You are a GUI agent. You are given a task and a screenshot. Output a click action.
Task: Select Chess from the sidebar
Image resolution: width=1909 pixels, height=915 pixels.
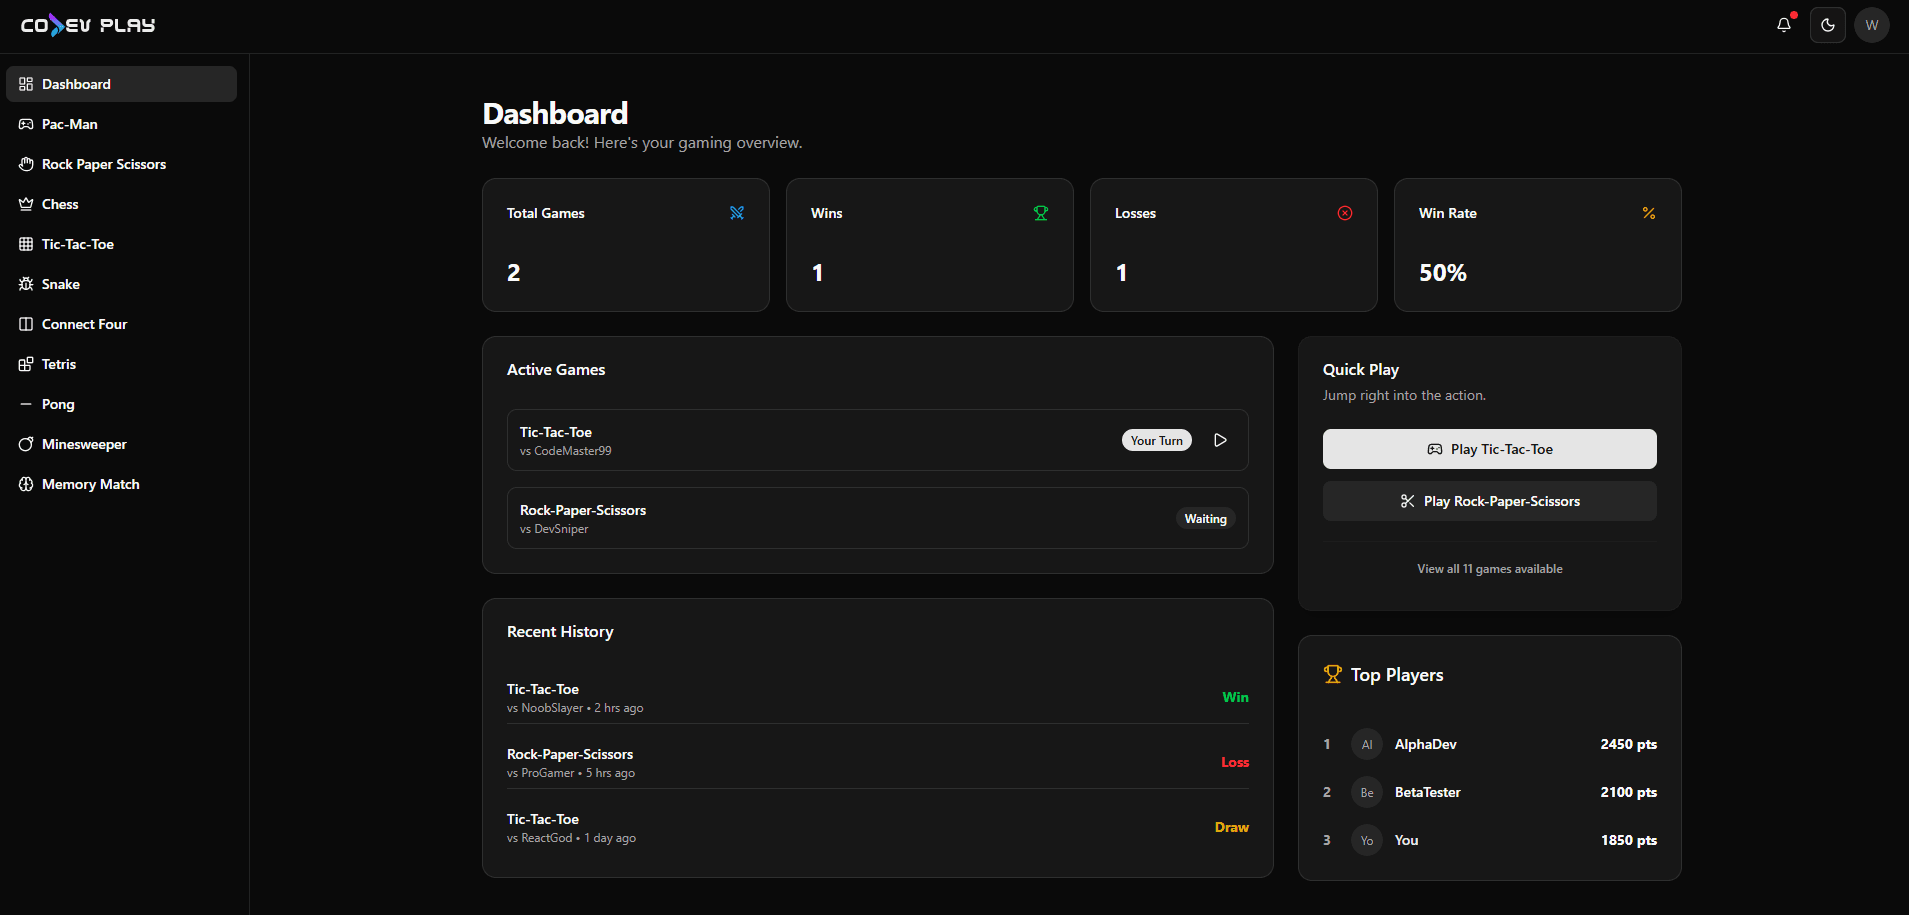[121, 204]
